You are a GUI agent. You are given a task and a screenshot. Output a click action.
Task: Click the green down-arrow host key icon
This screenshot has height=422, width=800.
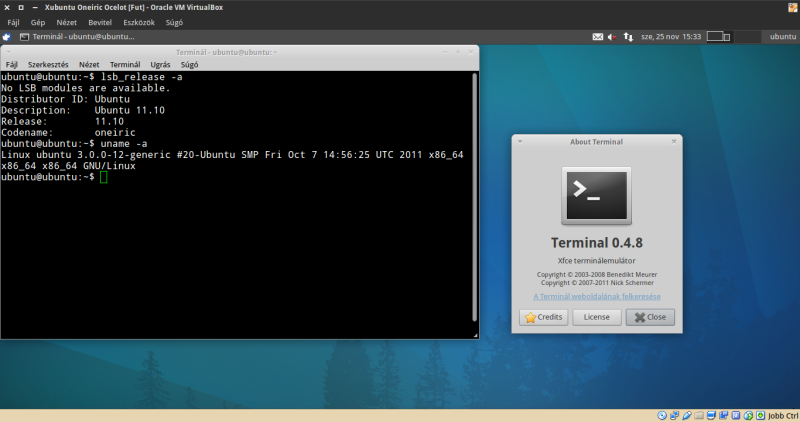(760, 415)
